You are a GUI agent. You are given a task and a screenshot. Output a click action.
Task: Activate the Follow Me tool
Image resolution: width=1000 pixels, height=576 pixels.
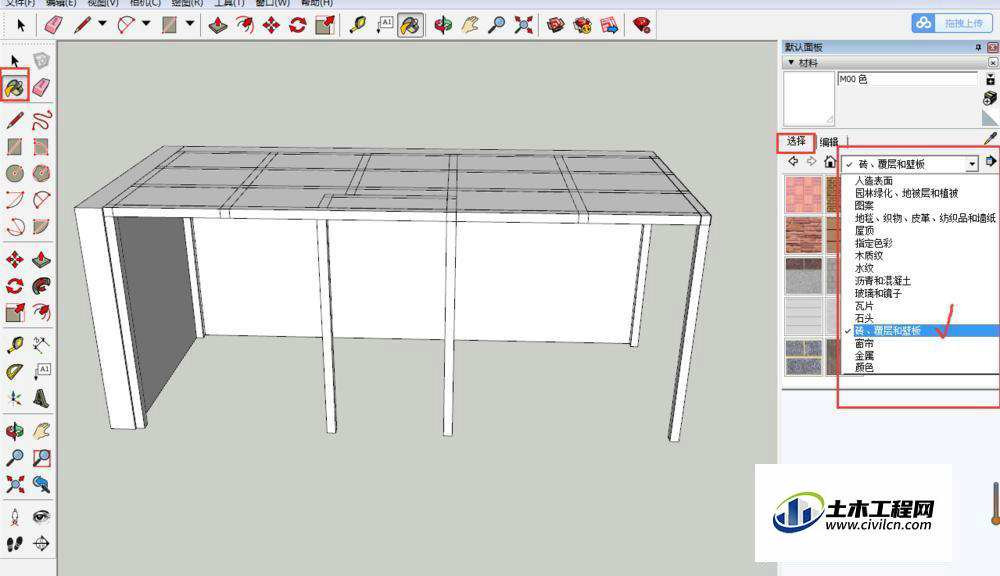[41, 286]
